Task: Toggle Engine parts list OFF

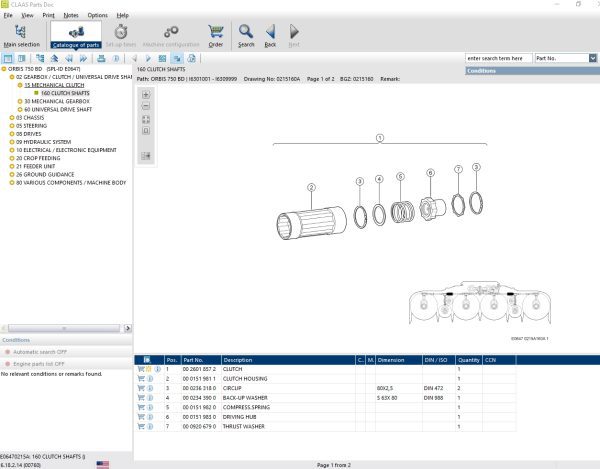Action: [36, 363]
